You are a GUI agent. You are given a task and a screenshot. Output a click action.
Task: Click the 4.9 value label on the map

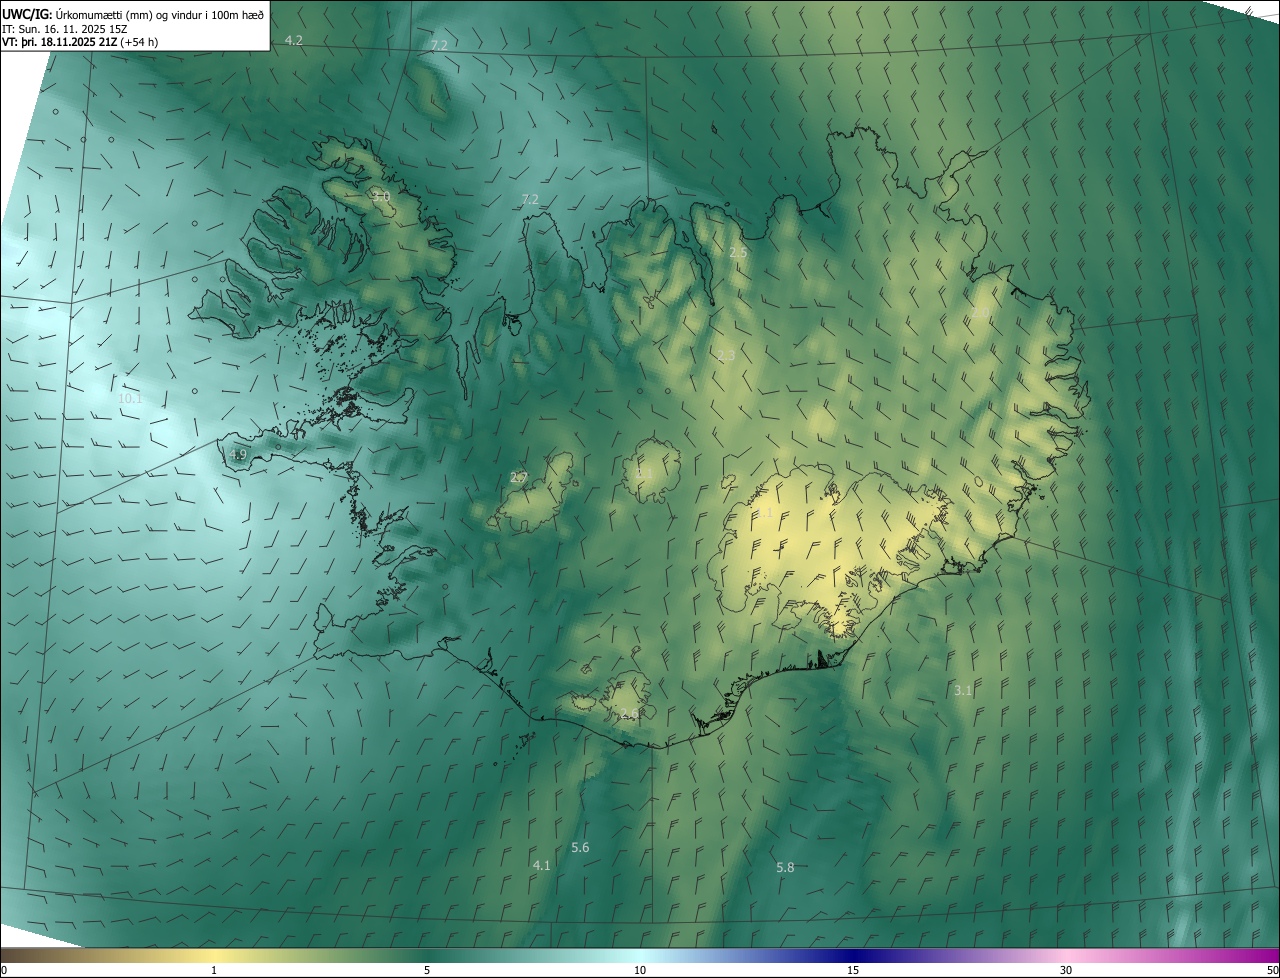click(x=237, y=454)
